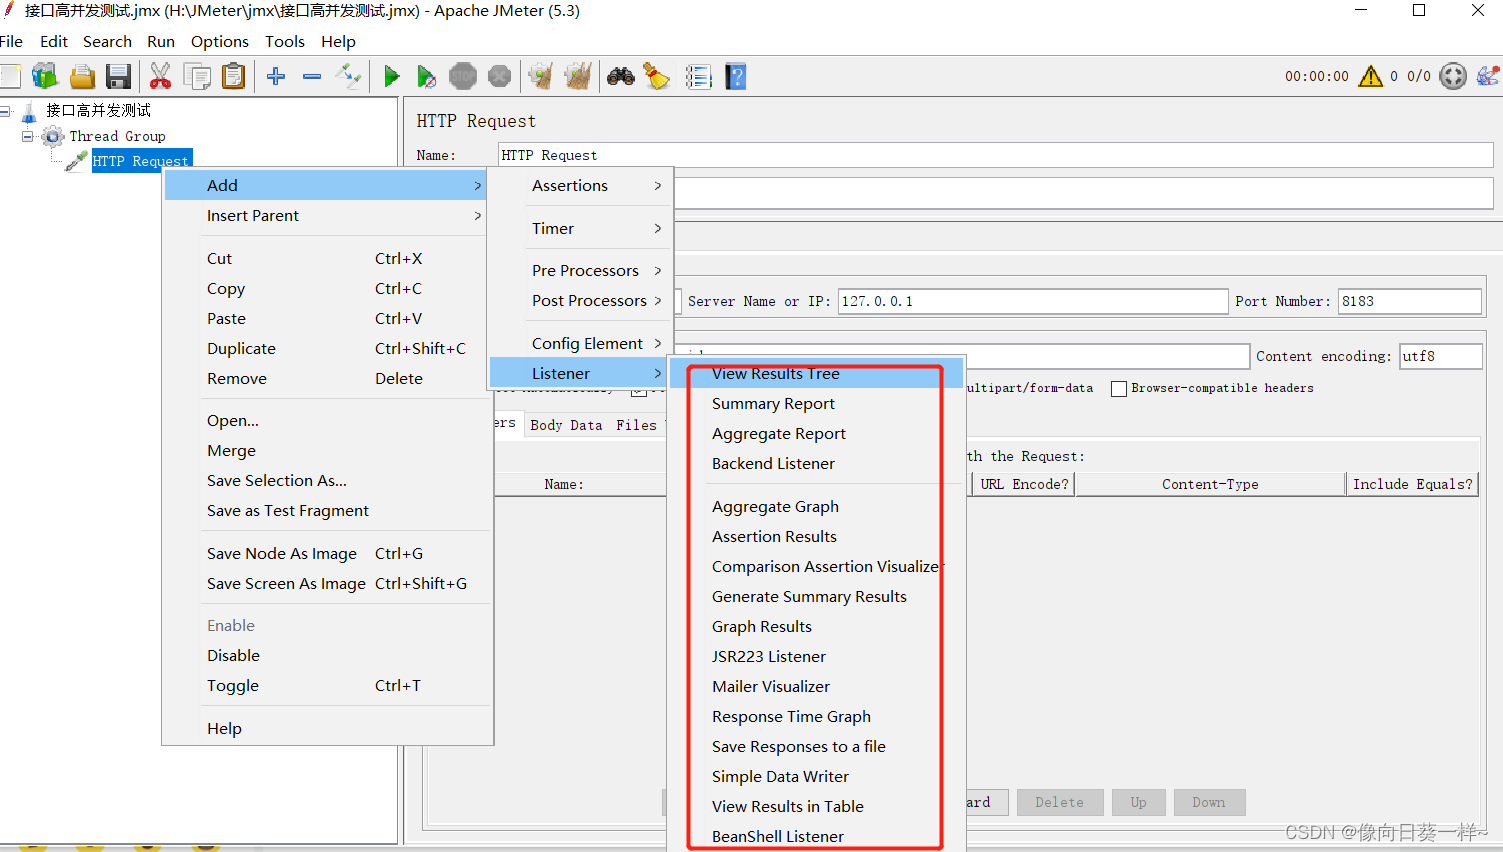Select Backend Listener entry
The height and width of the screenshot is (852, 1503).
816,464
